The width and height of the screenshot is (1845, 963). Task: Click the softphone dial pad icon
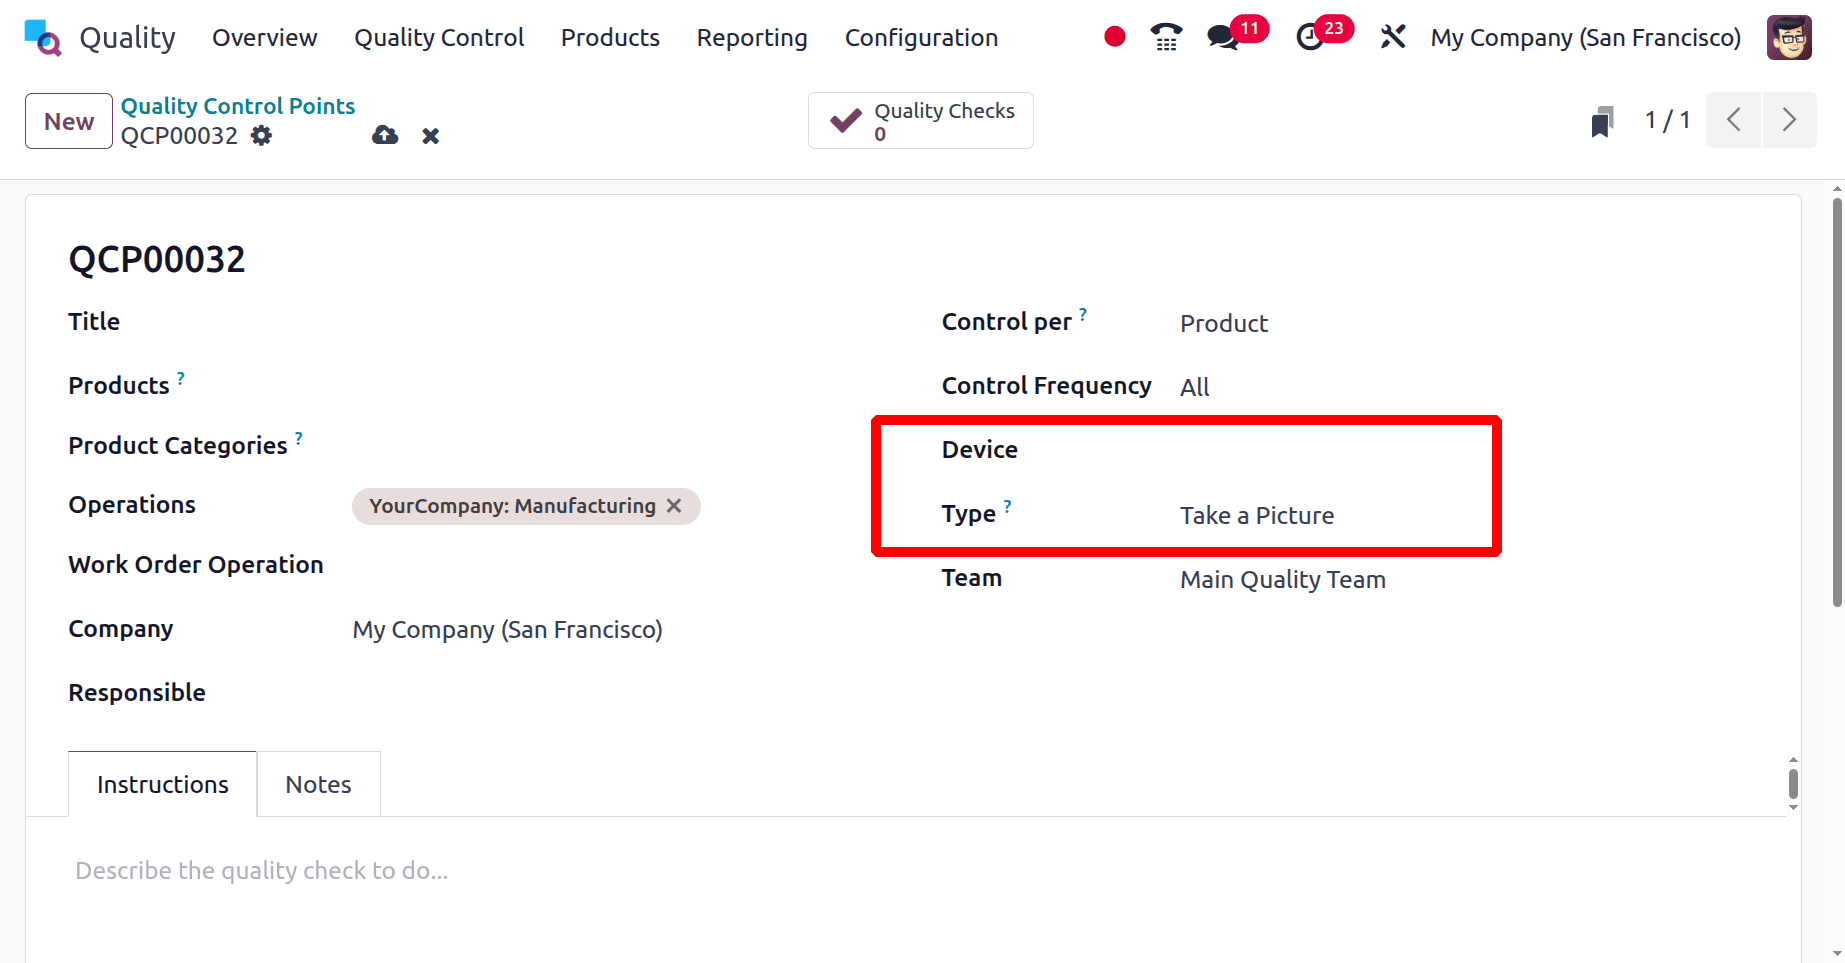(1165, 36)
